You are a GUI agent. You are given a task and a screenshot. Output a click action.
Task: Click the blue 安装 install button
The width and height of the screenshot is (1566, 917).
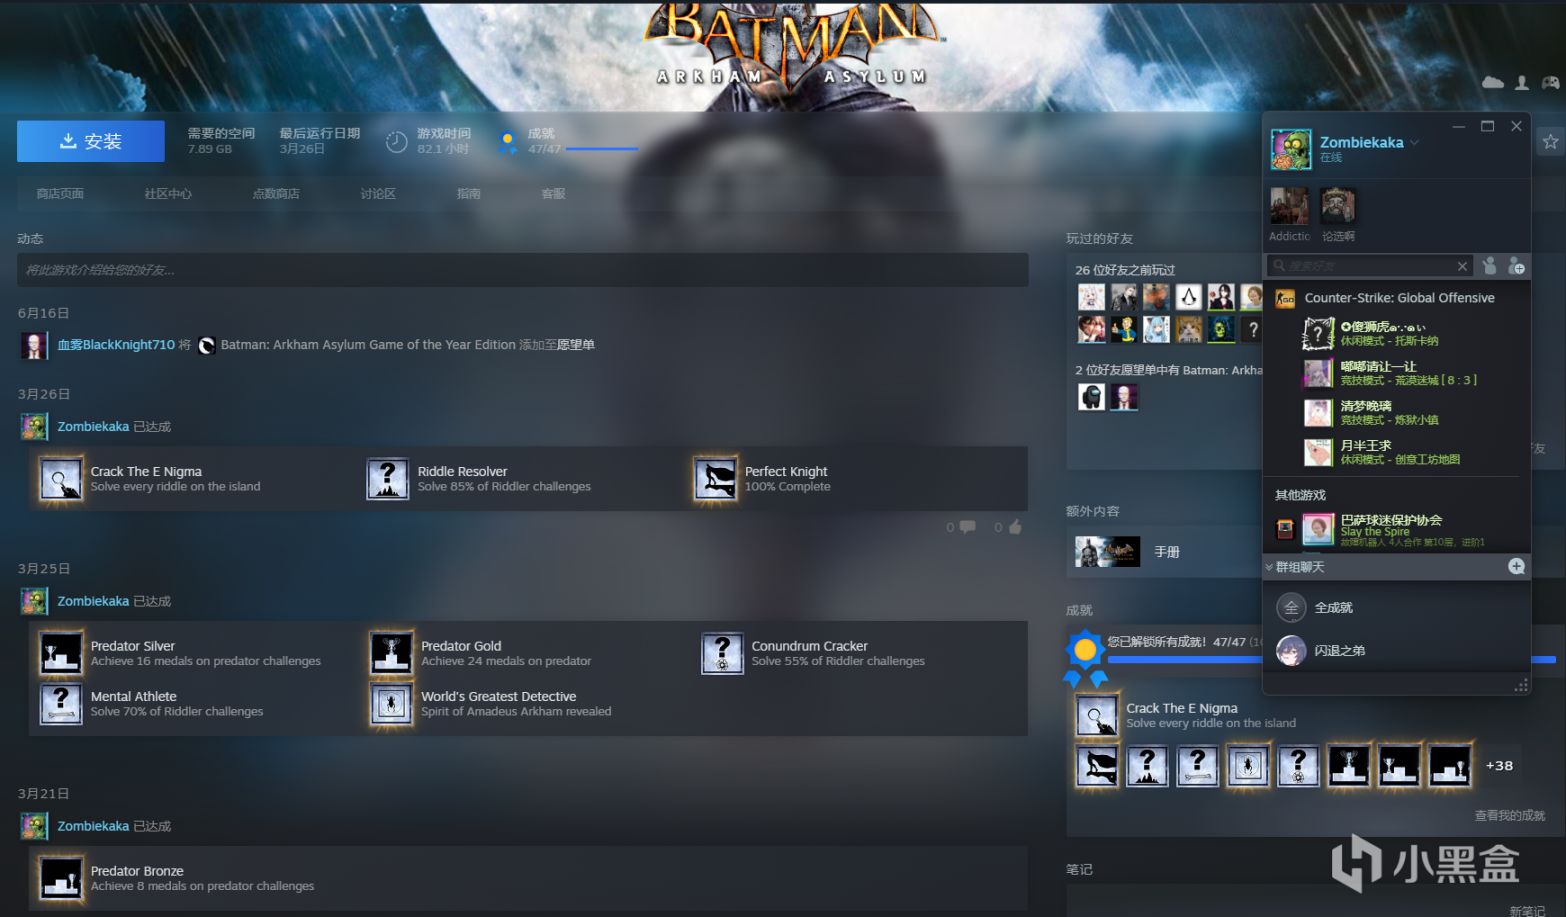(x=90, y=141)
